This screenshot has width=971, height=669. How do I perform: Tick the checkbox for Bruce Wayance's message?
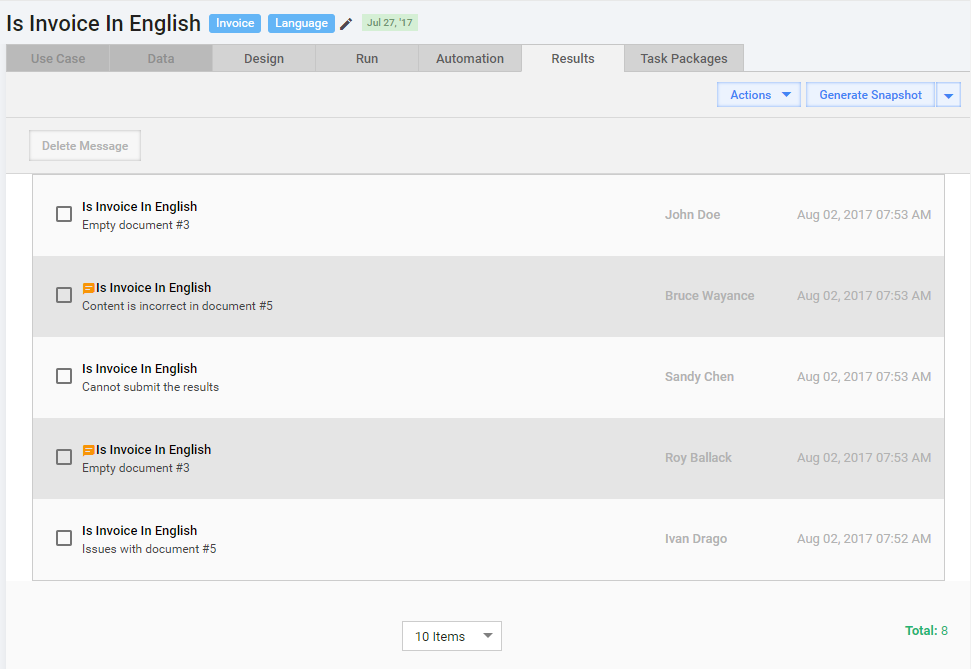[x=64, y=295]
